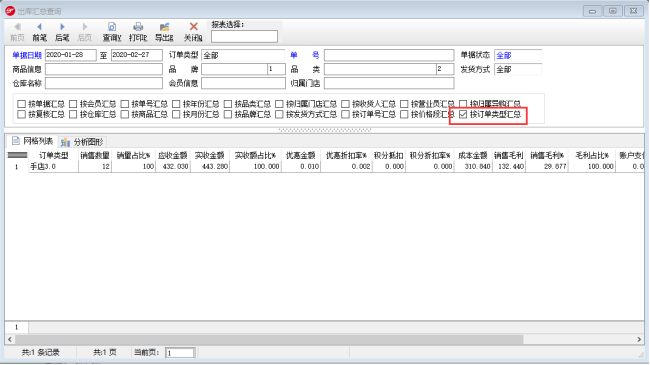This screenshot has height=365, width=650.
Task: Sort by 订单类型 column header
Action: click(53, 156)
